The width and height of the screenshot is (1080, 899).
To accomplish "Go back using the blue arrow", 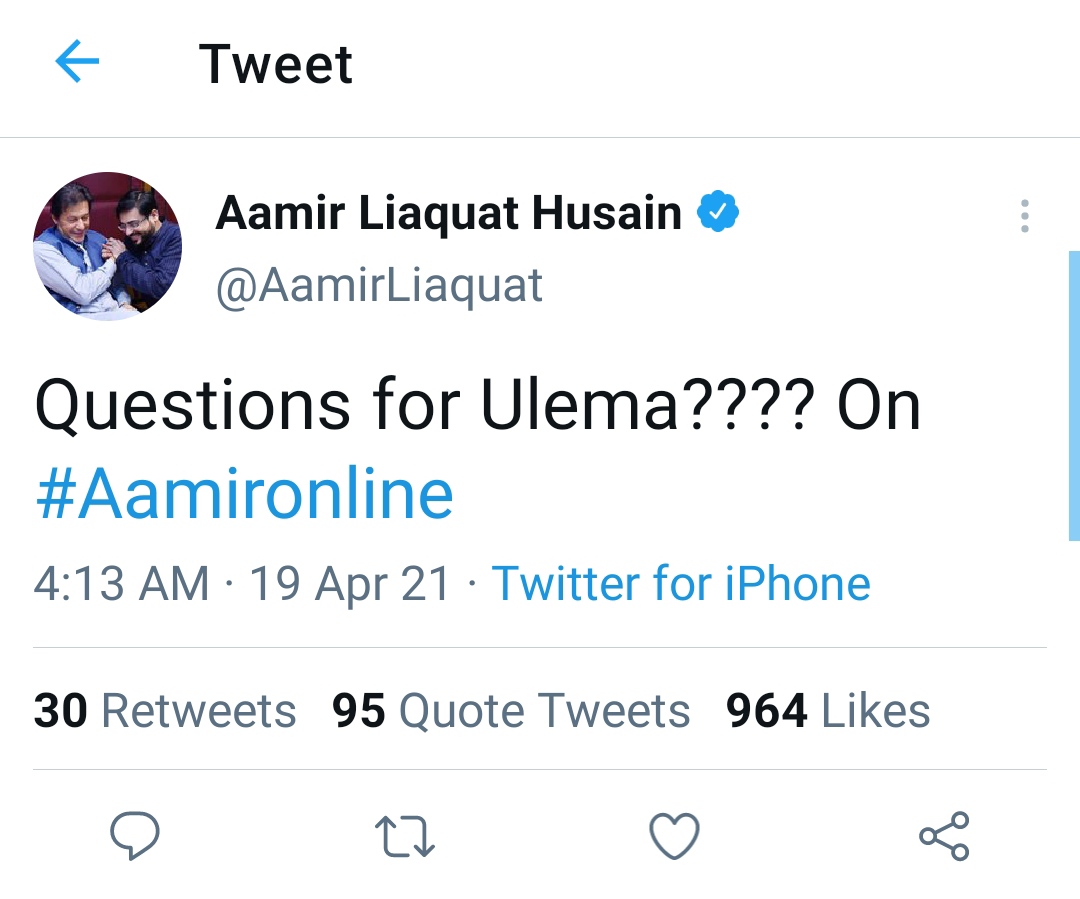I will pyautogui.click(x=77, y=61).
